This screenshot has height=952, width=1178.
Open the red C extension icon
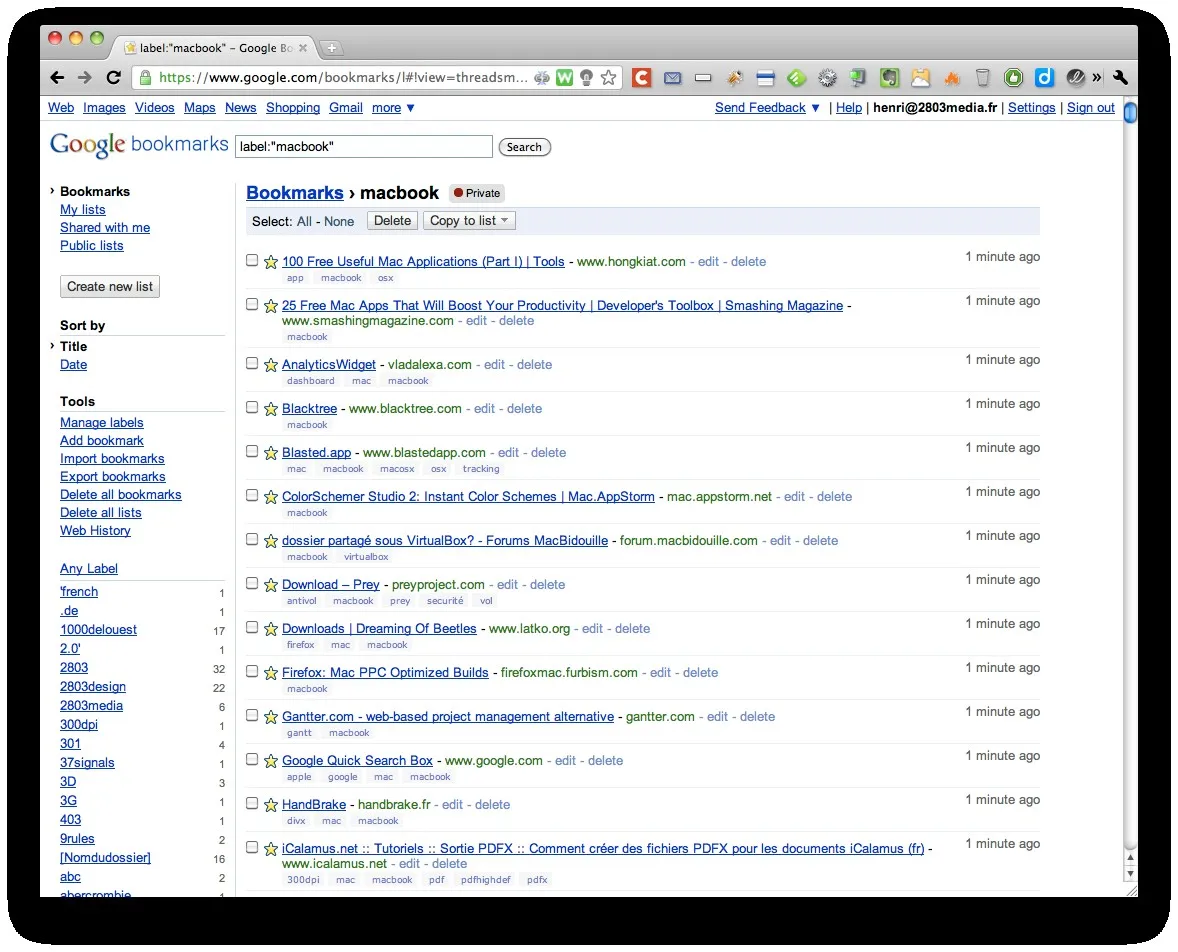(642, 77)
